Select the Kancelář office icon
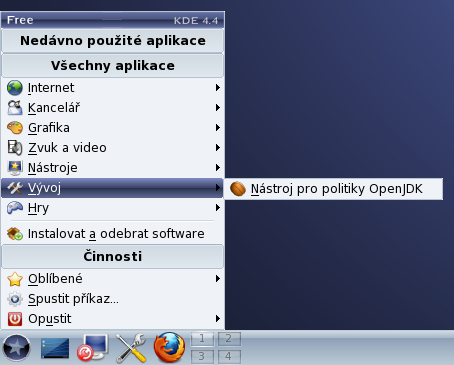454x365 pixels. [15, 108]
